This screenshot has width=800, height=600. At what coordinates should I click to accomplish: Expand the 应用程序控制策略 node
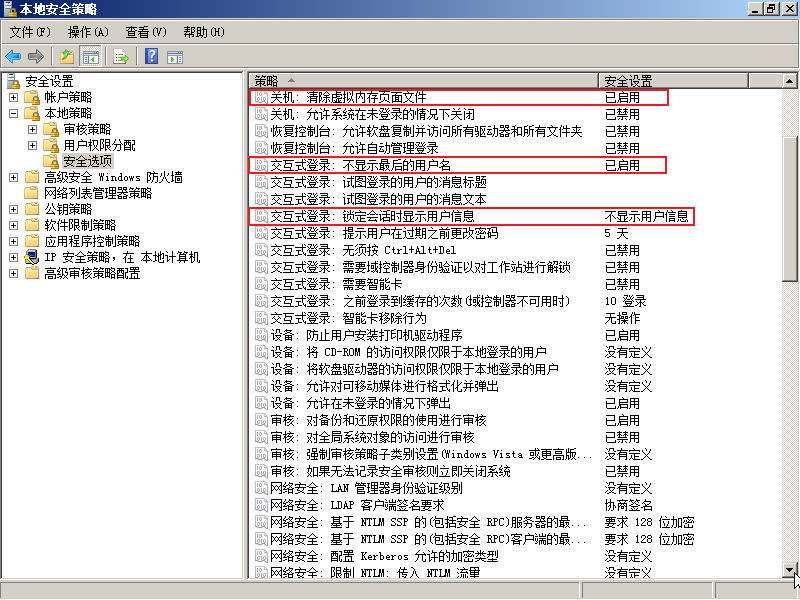coord(14,241)
